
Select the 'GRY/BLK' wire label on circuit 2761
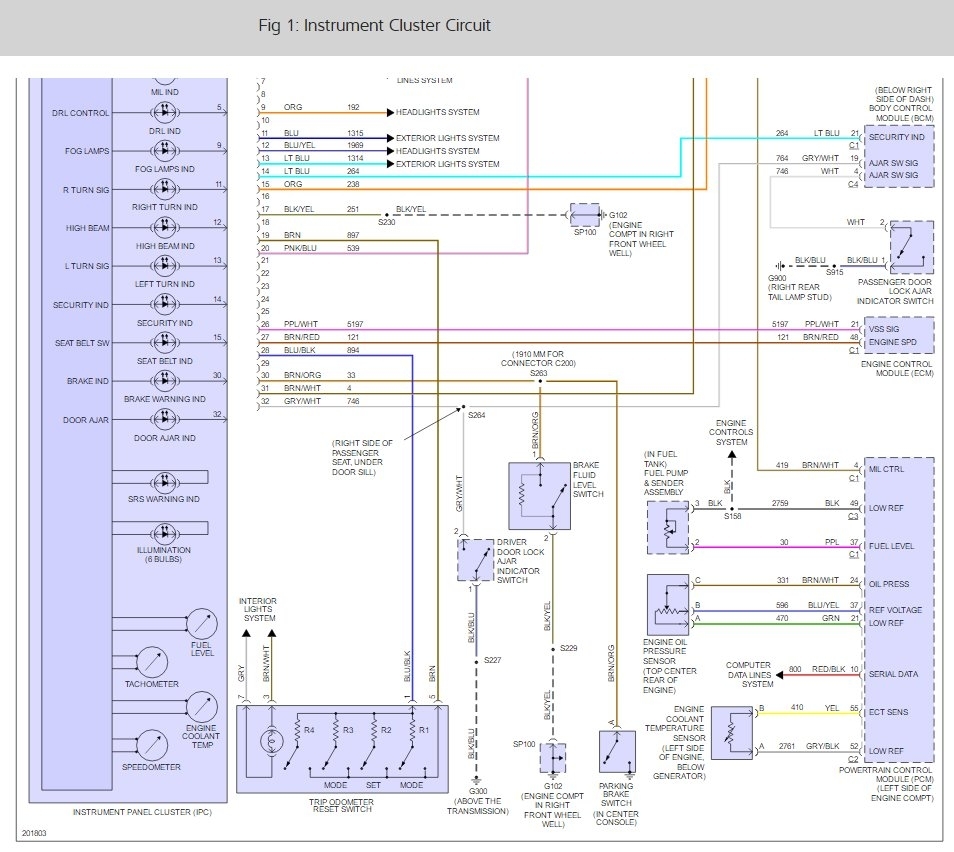point(823,746)
